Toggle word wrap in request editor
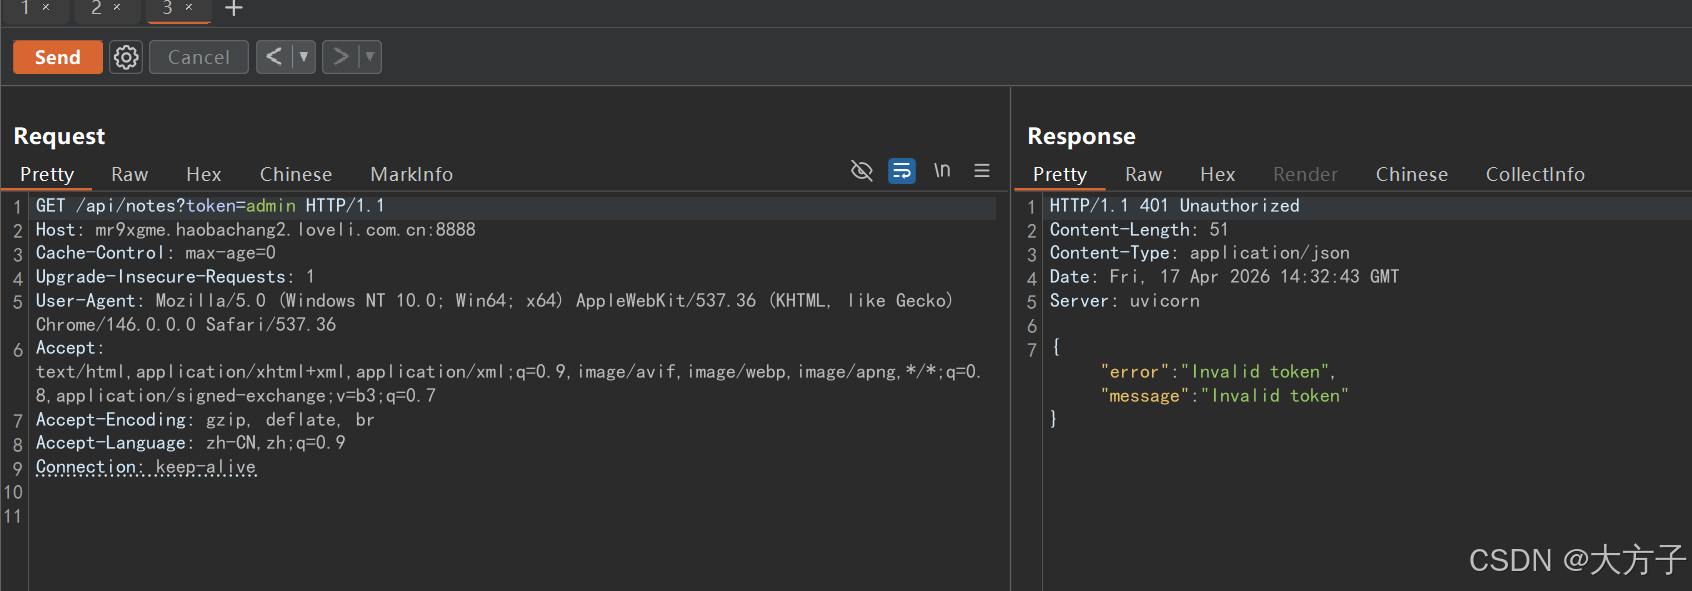Viewport: 1692px width, 591px height. point(902,171)
